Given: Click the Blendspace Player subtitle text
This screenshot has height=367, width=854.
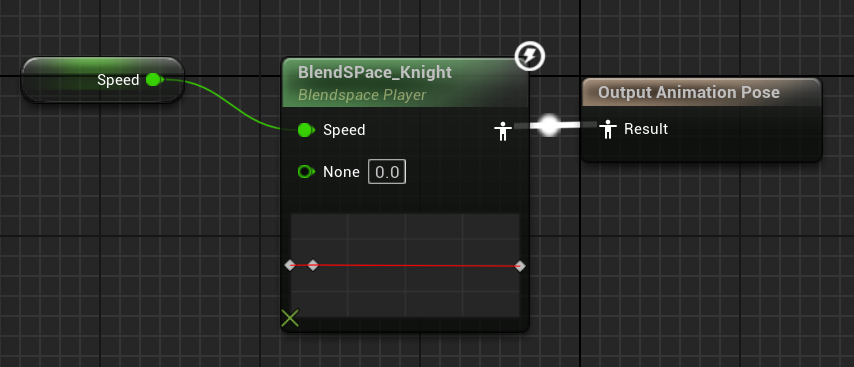Looking at the screenshot, I should 362,95.
